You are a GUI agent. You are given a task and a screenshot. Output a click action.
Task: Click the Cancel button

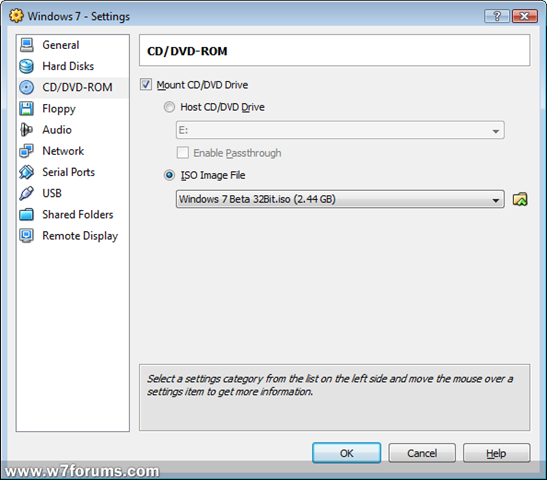pos(422,453)
